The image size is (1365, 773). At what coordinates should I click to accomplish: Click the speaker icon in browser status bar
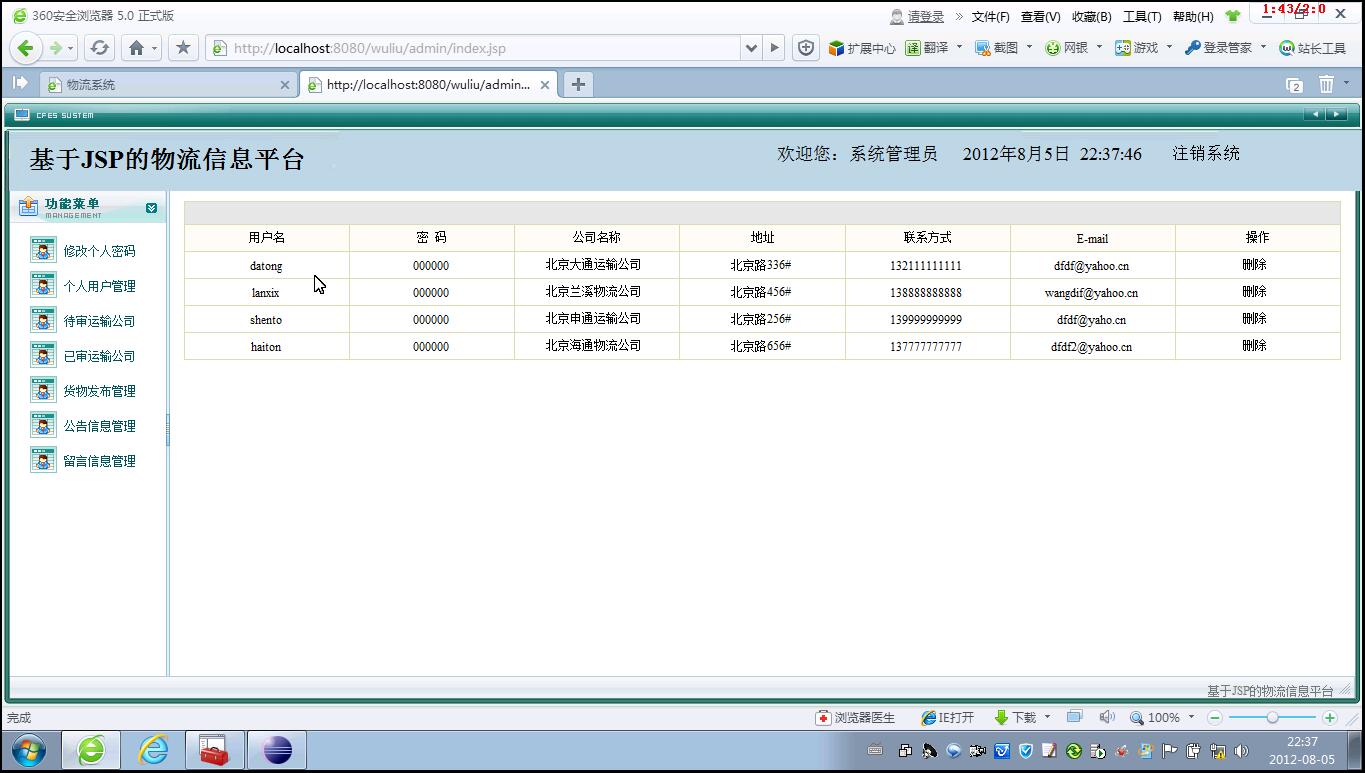(1107, 717)
